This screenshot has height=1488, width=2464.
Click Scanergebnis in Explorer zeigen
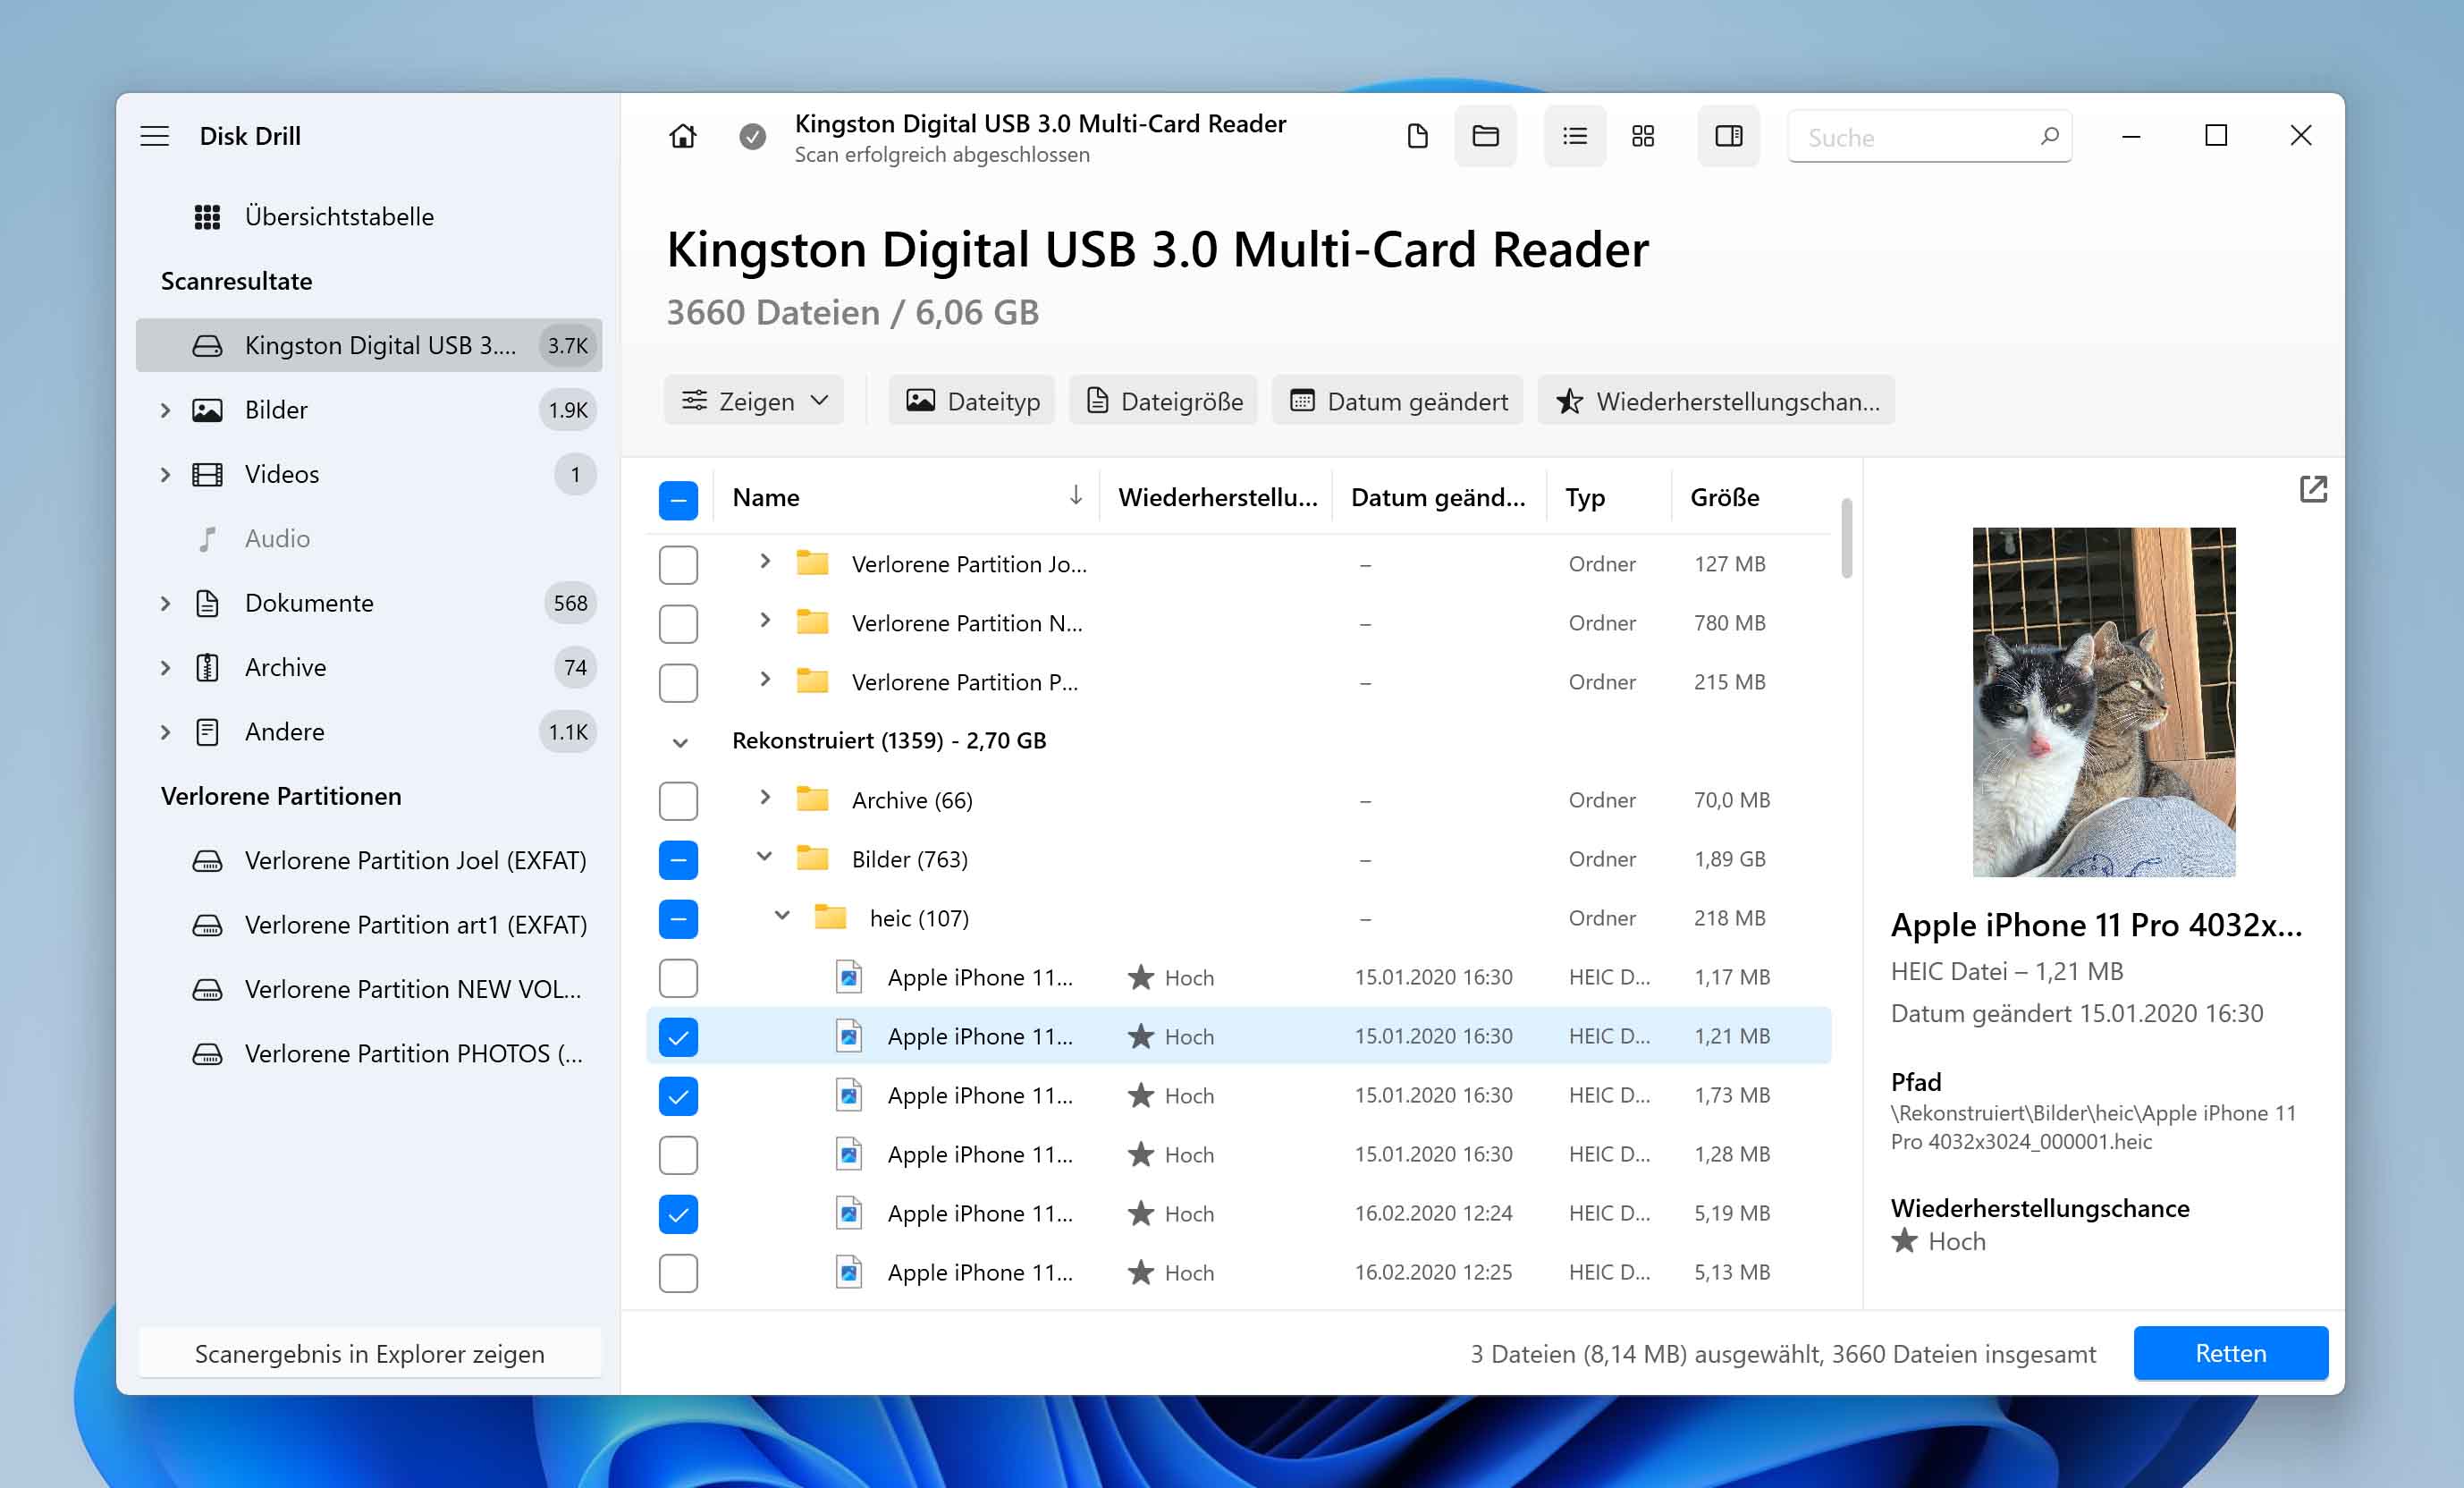pyautogui.click(x=370, y=1353)
